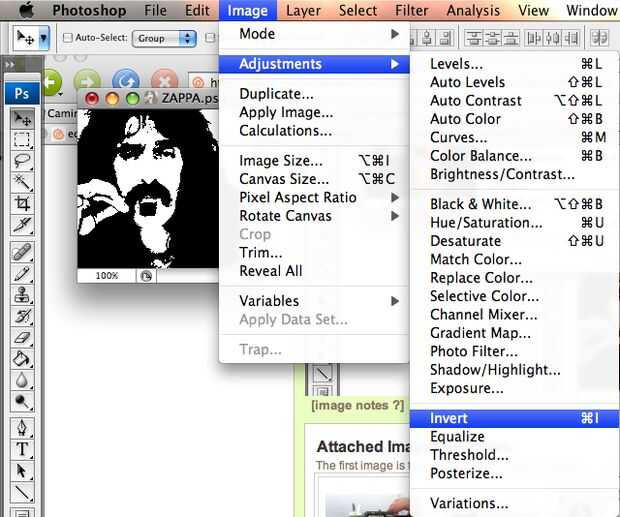The width and height of the screenshot is (620, 517).
Task: Open the View menu
Action: (533, 10)
